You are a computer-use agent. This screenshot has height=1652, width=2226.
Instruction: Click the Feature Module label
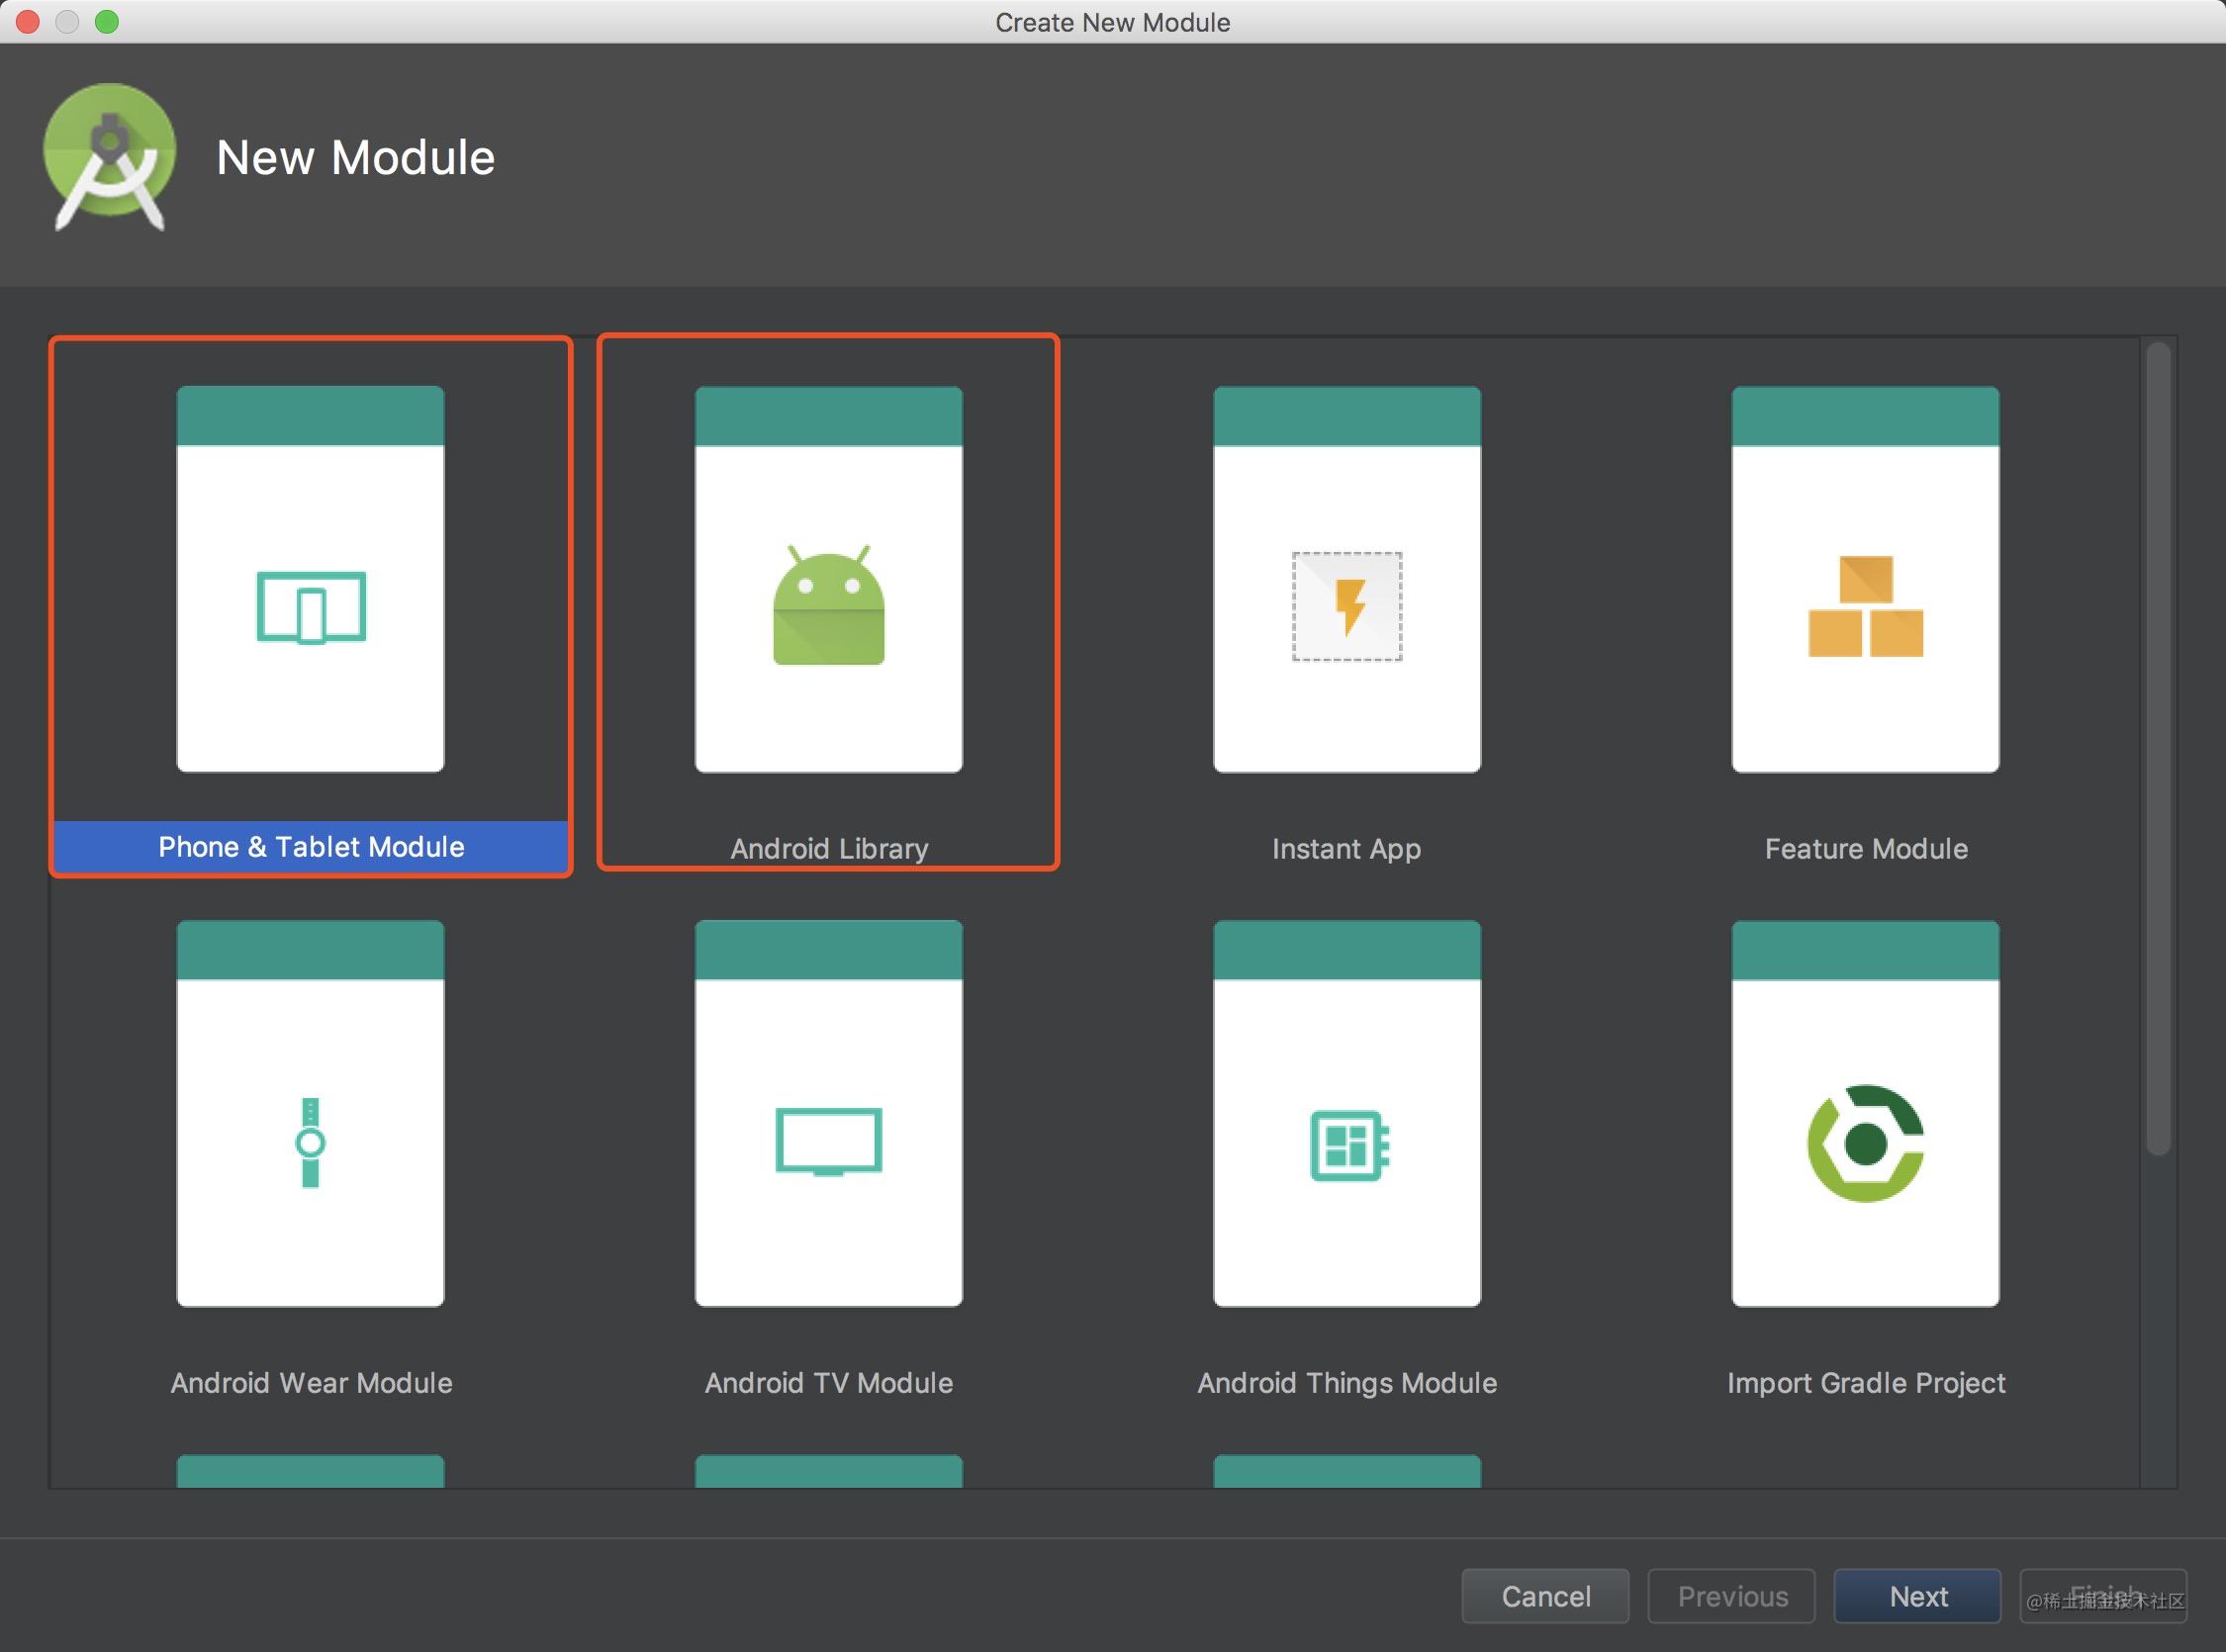pyautogui.click(x=1866, y=848)
